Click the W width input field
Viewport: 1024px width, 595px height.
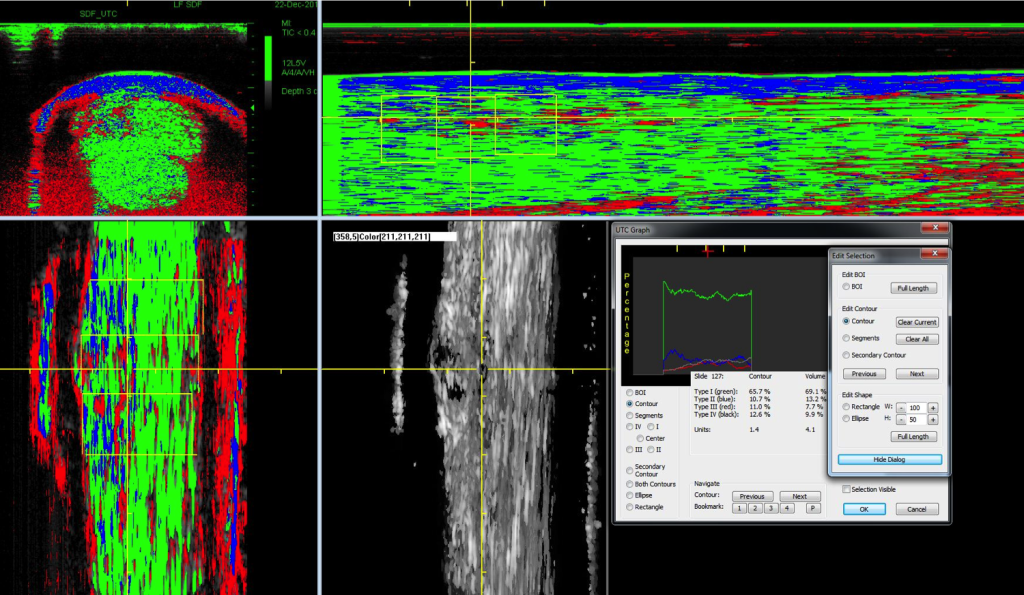(915, 407)
